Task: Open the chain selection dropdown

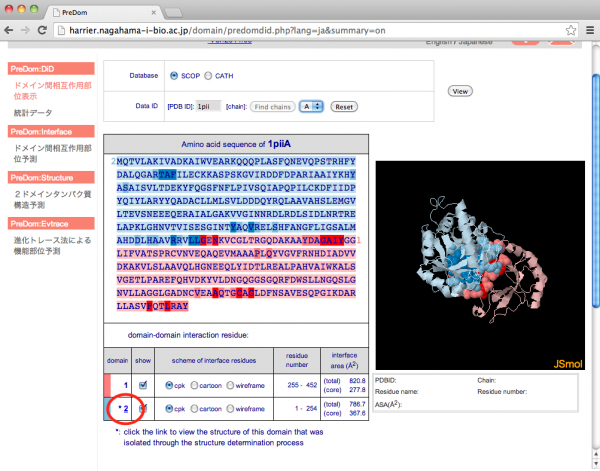Action: coord(311,106)
